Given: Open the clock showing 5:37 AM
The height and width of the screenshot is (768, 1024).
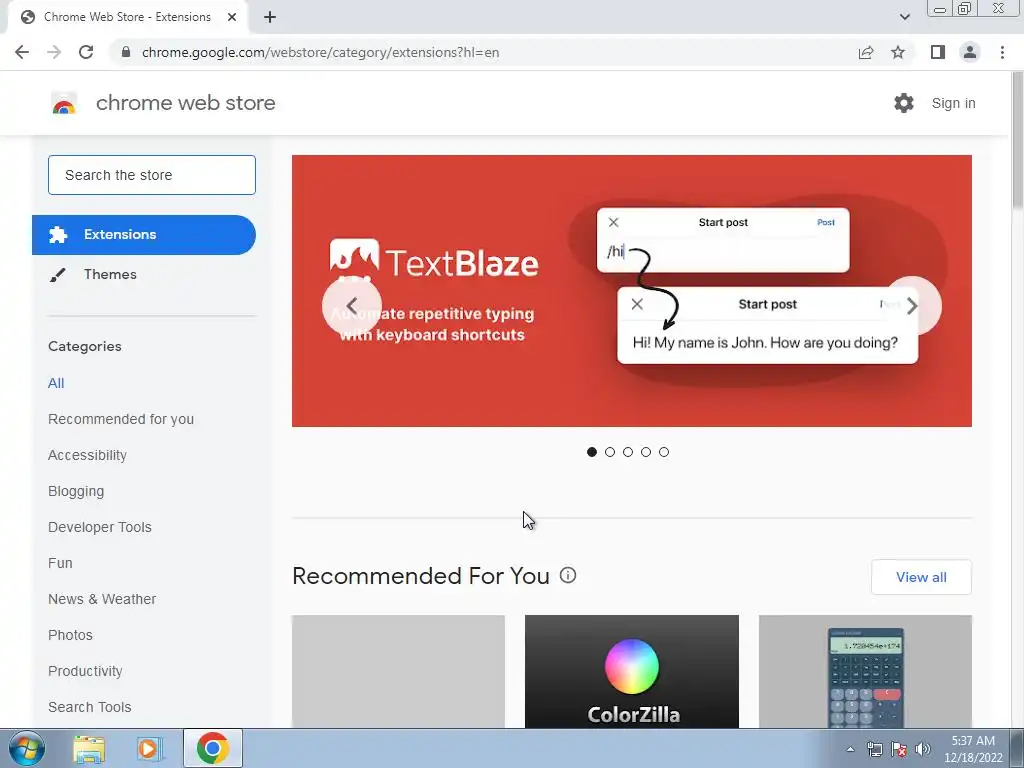Looking at the screenshot, I should pyautogui.click(x=973, y=749).
